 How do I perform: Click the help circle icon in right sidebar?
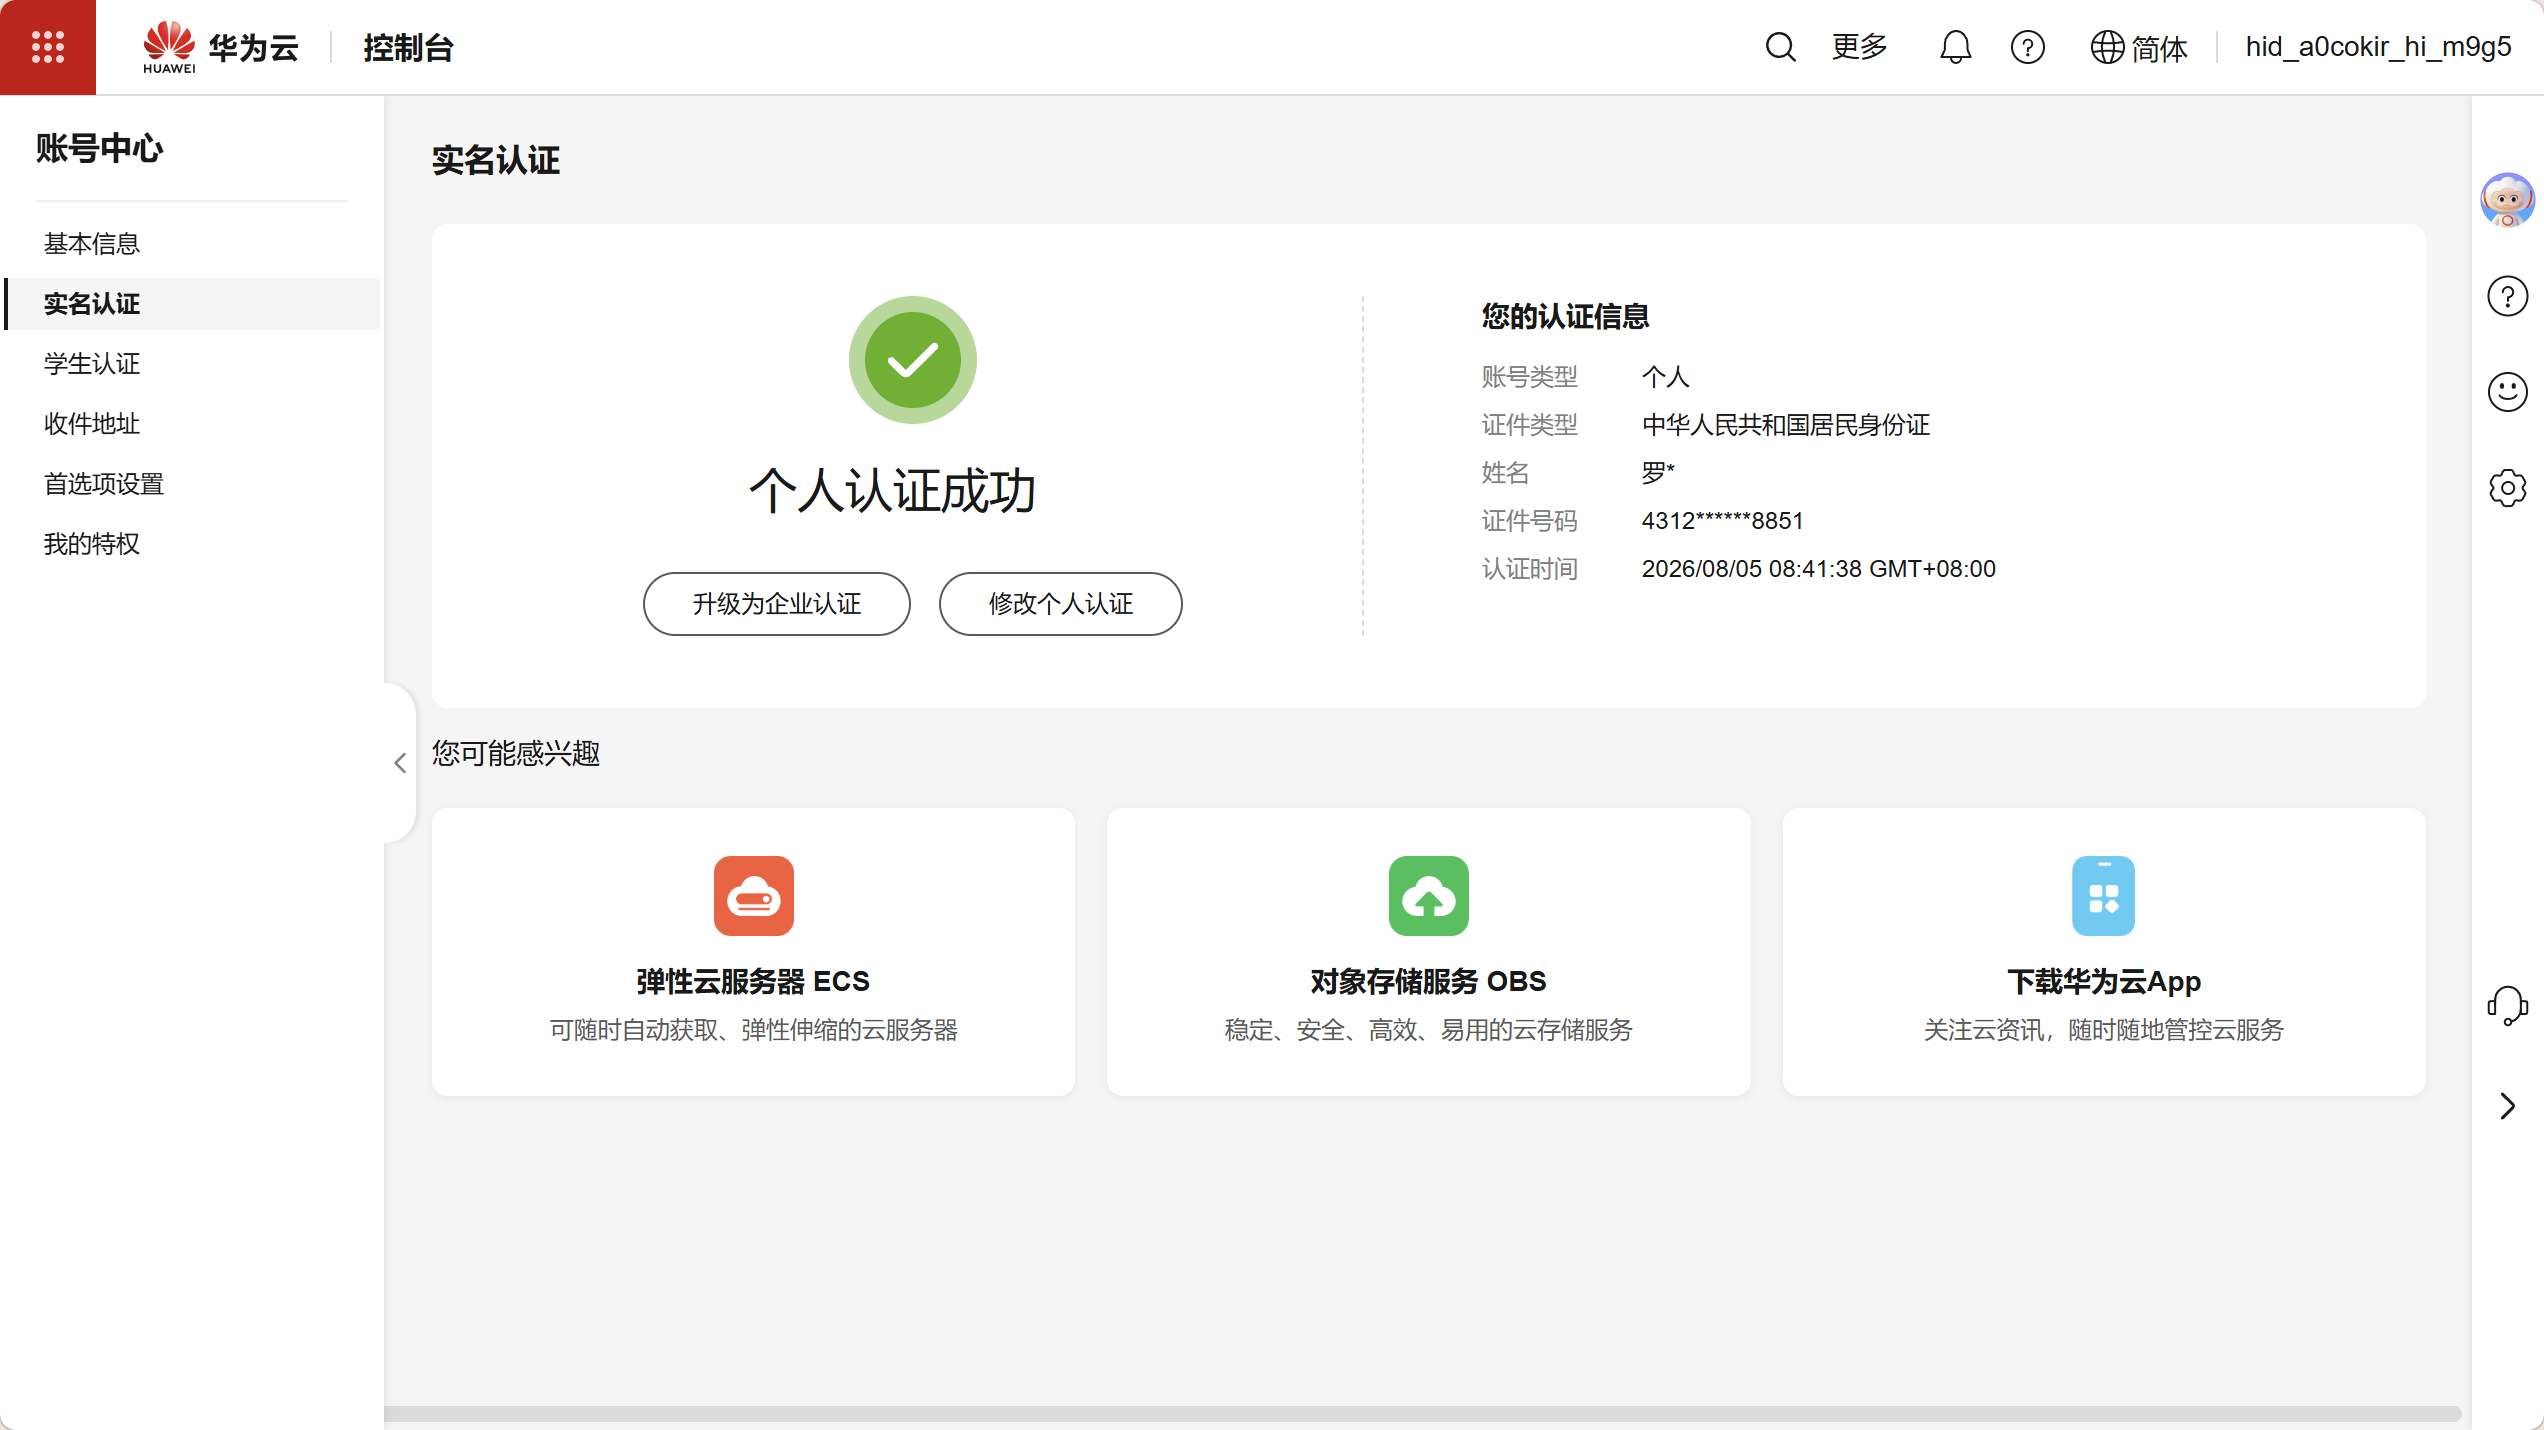tap(2507, 296)
